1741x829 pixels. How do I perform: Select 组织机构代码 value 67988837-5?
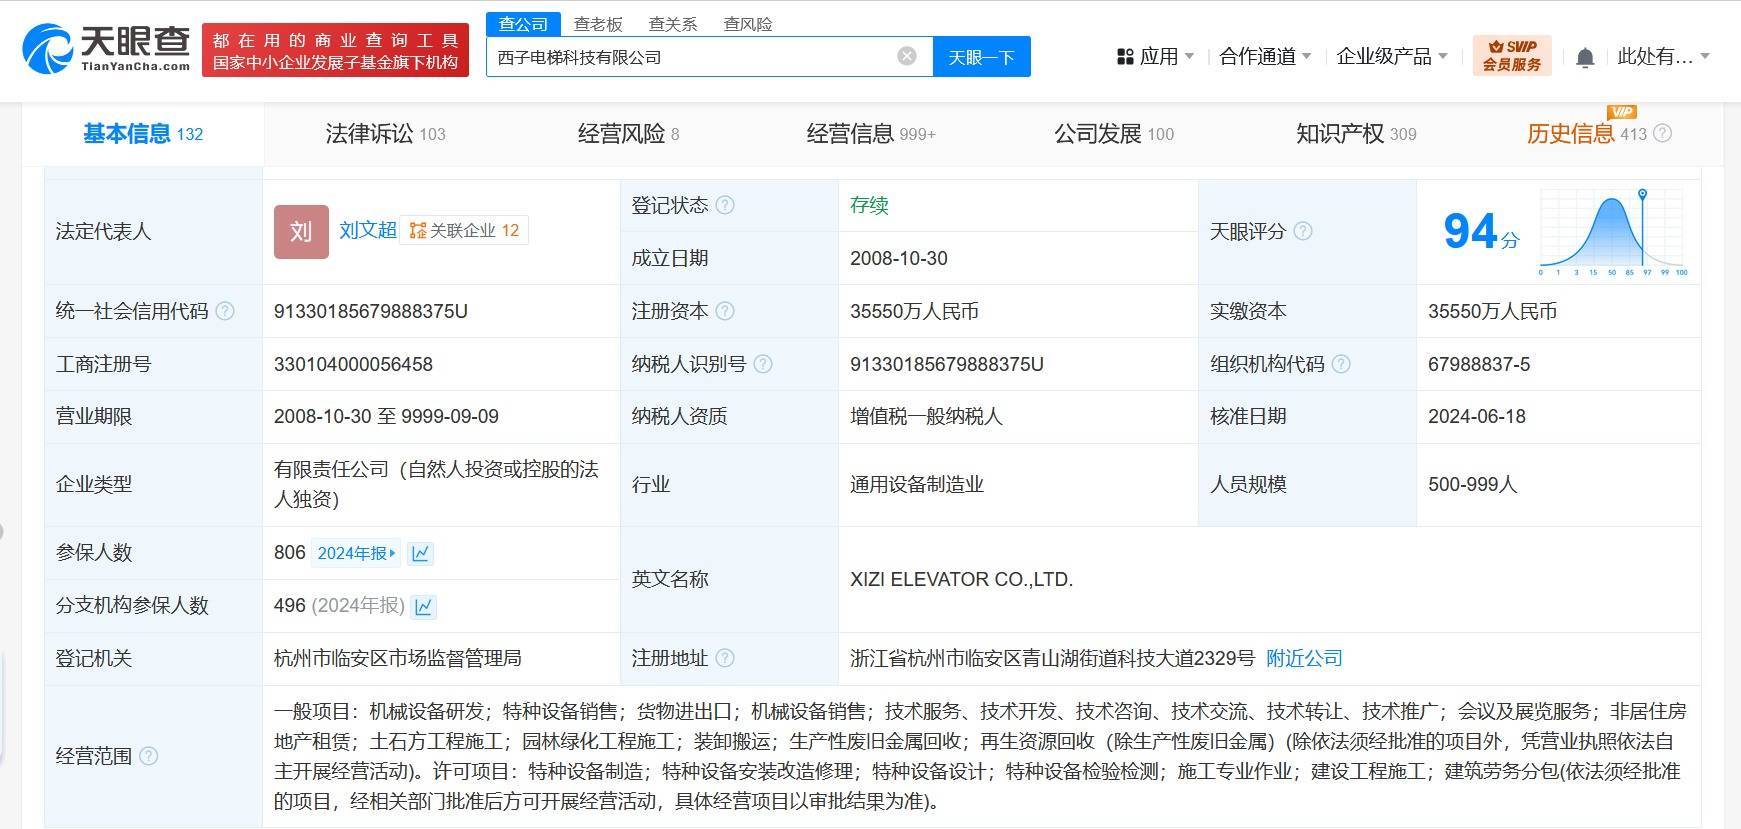1479,364
